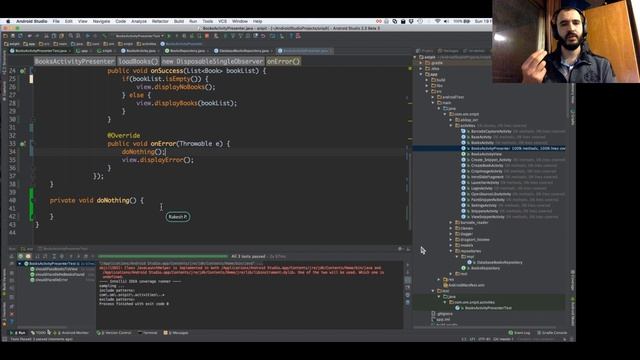
Task: Open help from the Run panel sidebar
Action: coord(11,322)
